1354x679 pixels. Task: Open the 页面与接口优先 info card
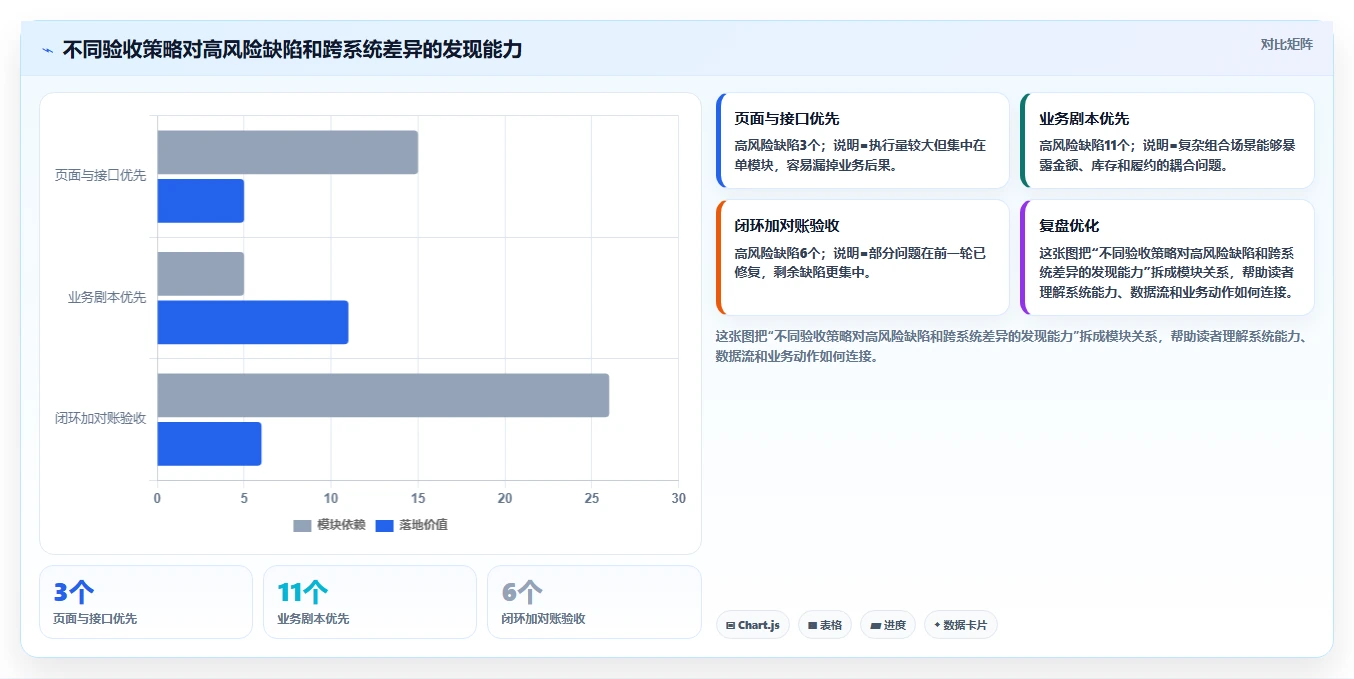click(862, 141)
